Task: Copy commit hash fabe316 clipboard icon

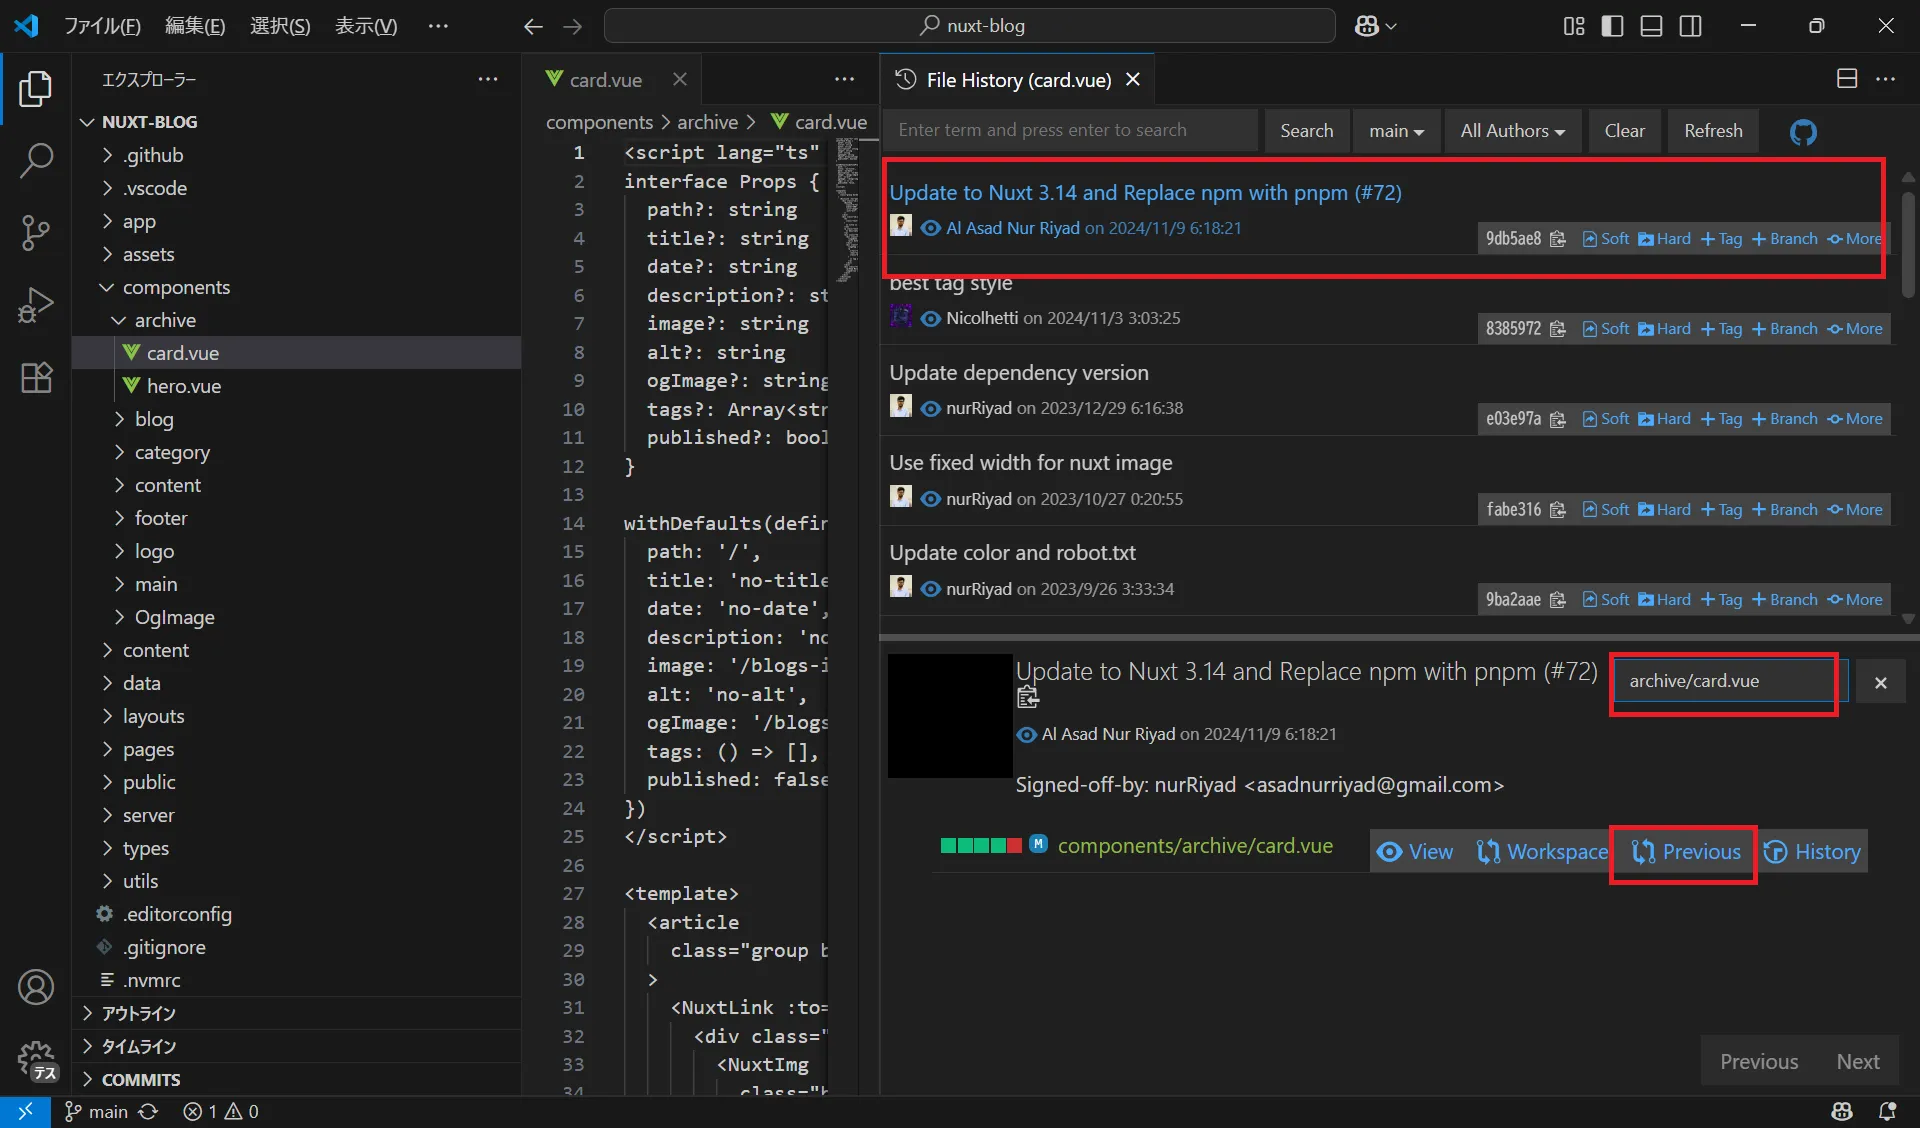Action: 1558,510
